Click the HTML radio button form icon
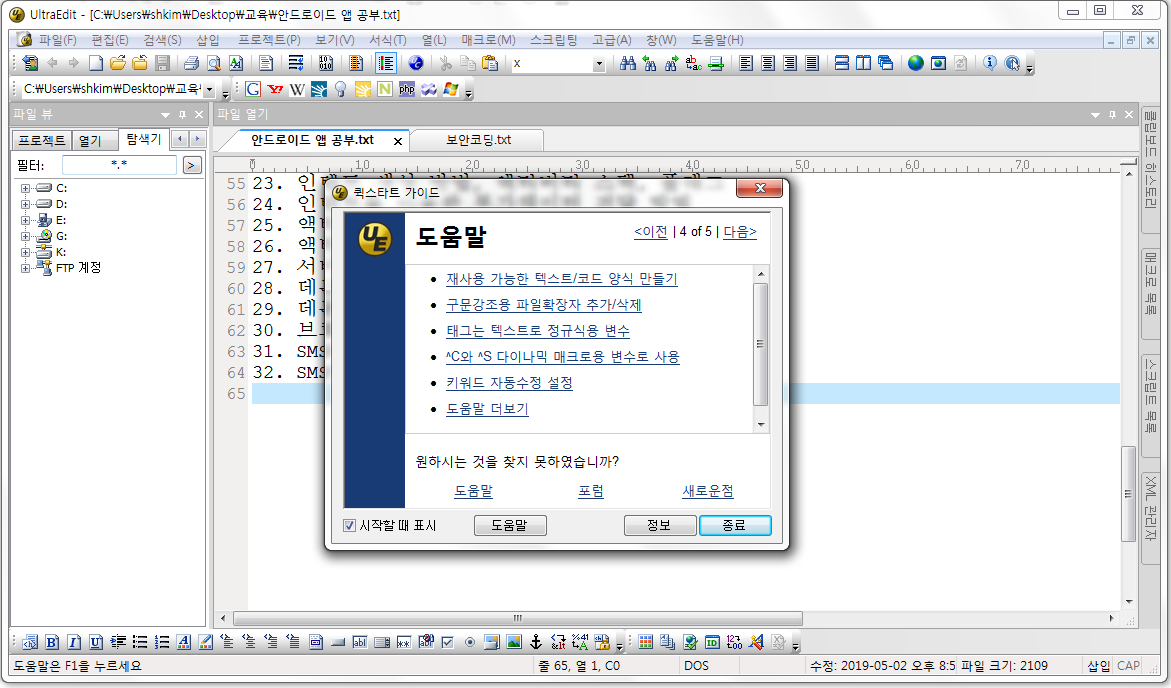 [470, 642]
